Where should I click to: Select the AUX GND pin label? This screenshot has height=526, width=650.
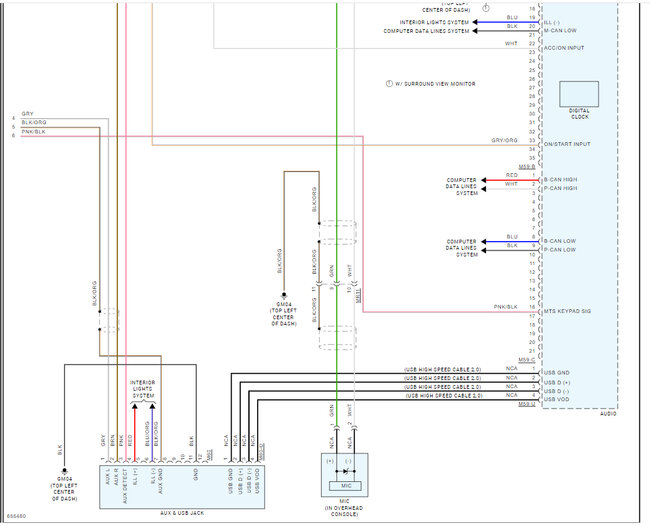[160, 481]
